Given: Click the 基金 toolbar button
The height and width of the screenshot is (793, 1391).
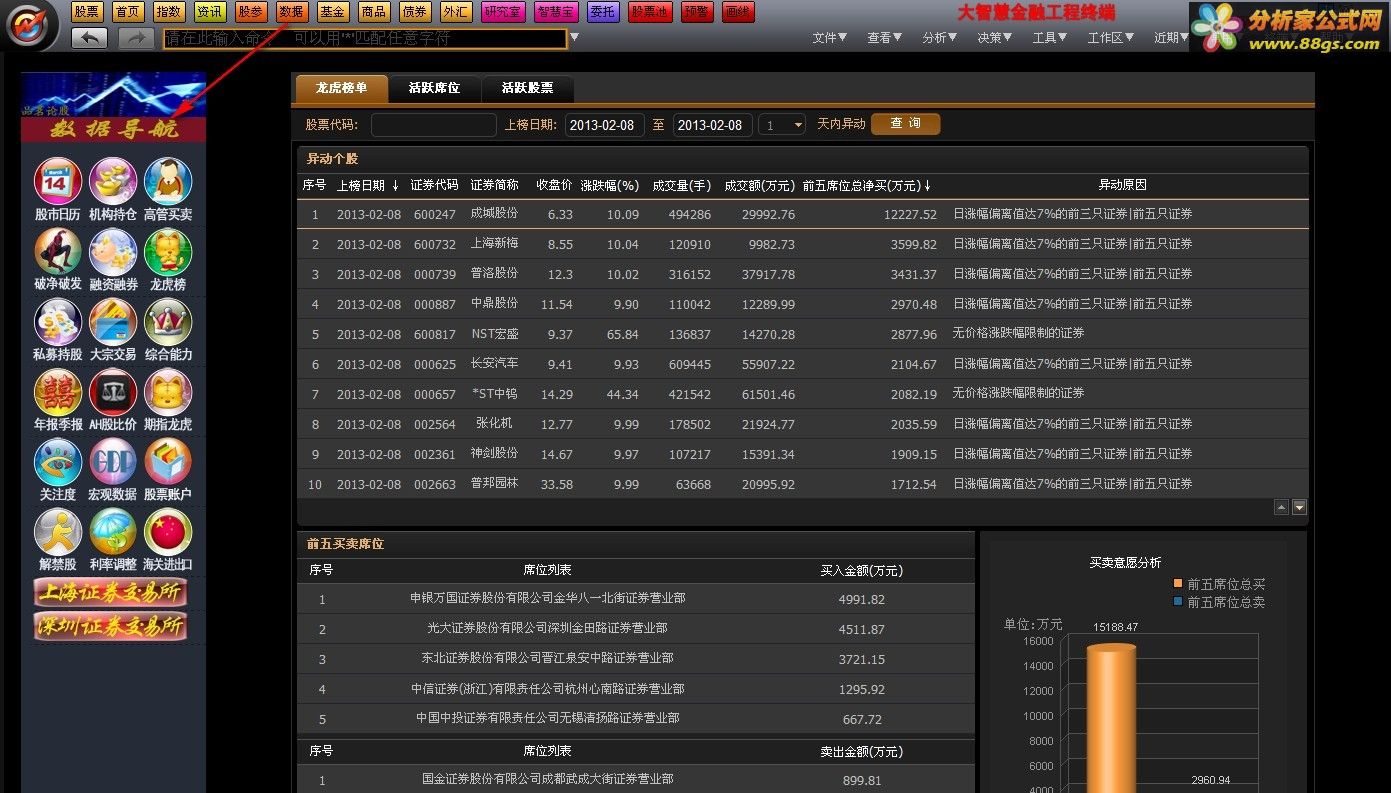Looking at the screenshot, I should 333,12.
